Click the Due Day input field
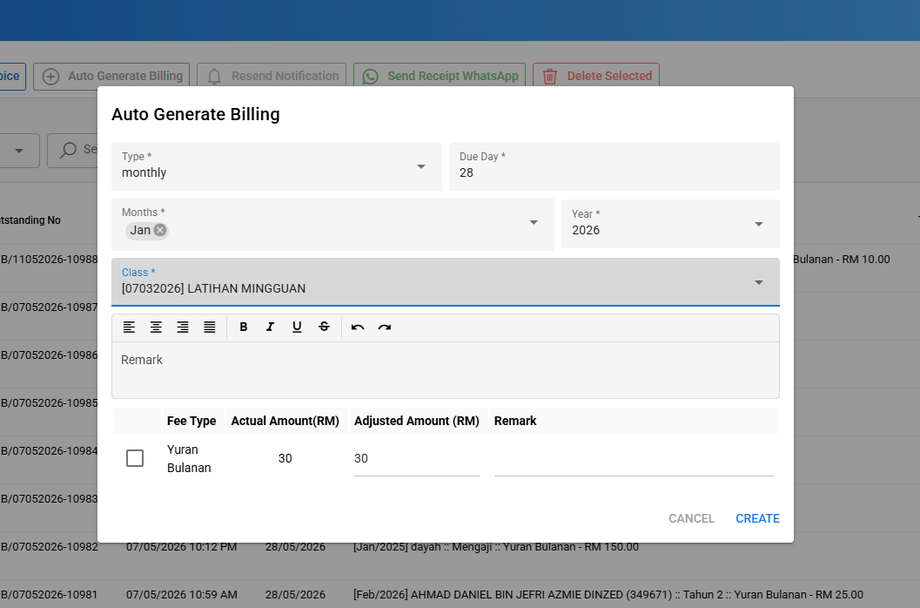The width and height of the screenshot is (920, 608). pos(614,166)
